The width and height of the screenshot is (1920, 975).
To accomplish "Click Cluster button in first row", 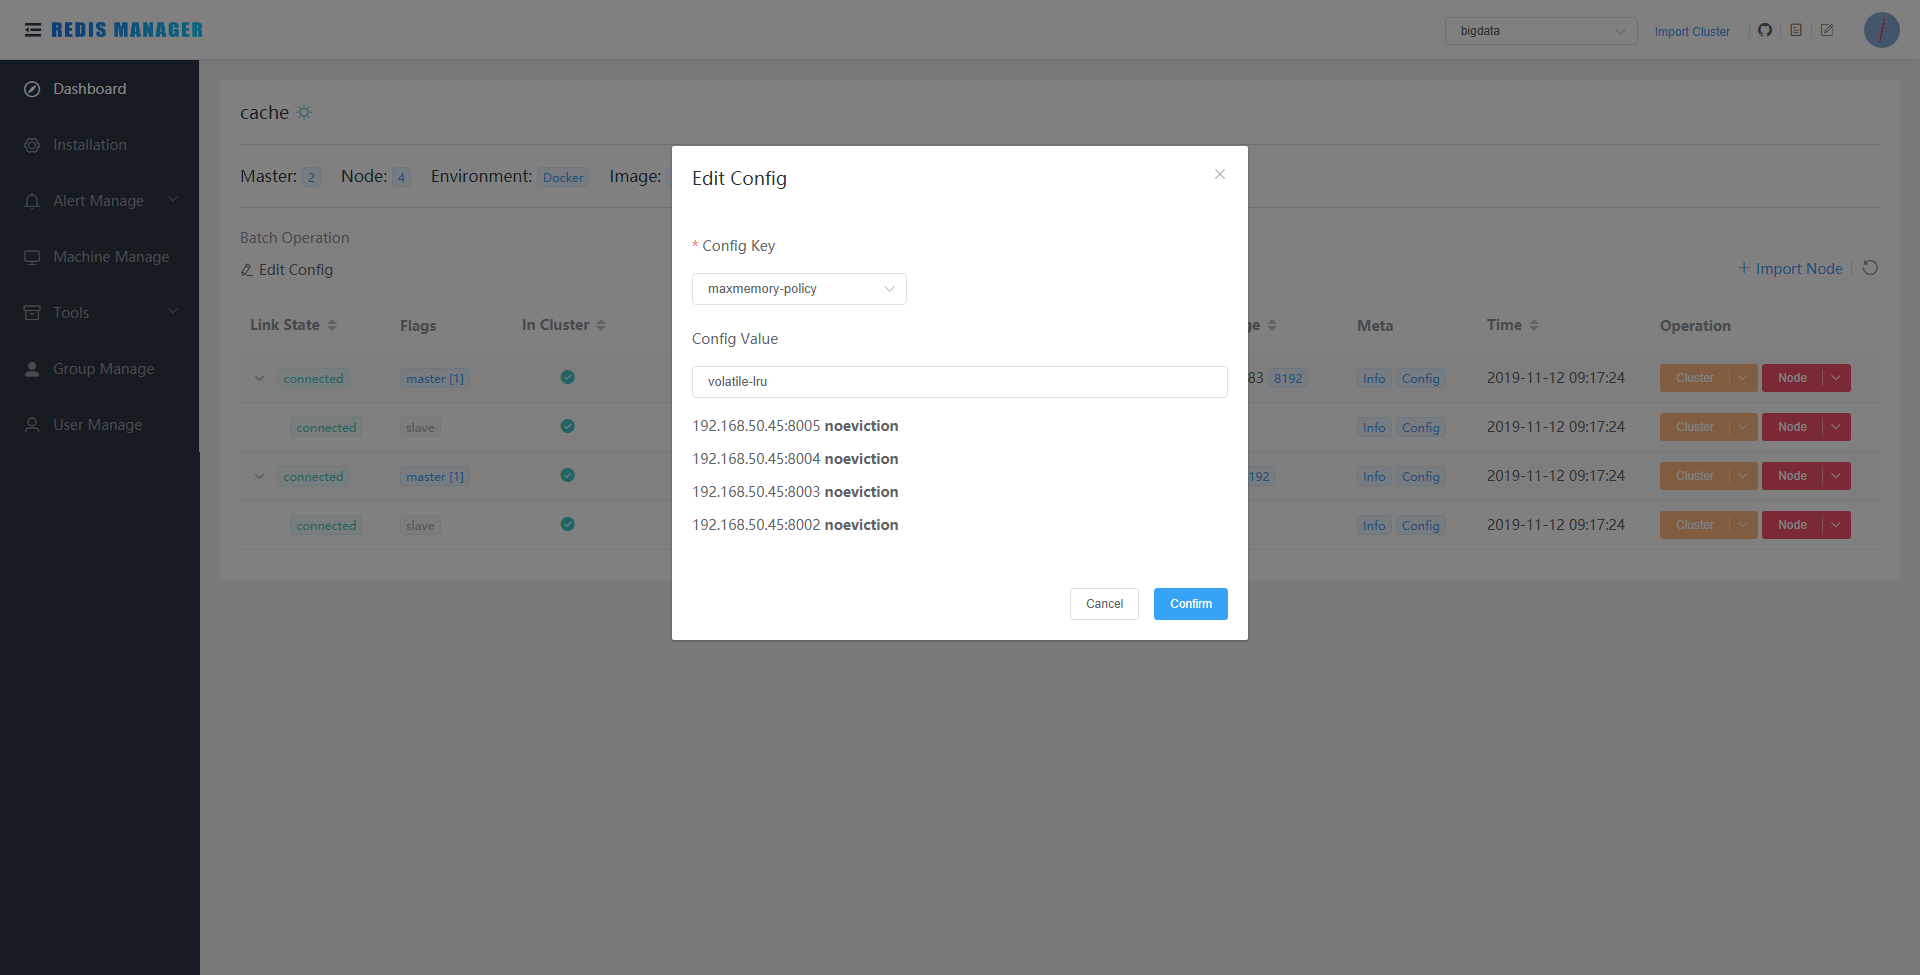I will [1695, 378].
